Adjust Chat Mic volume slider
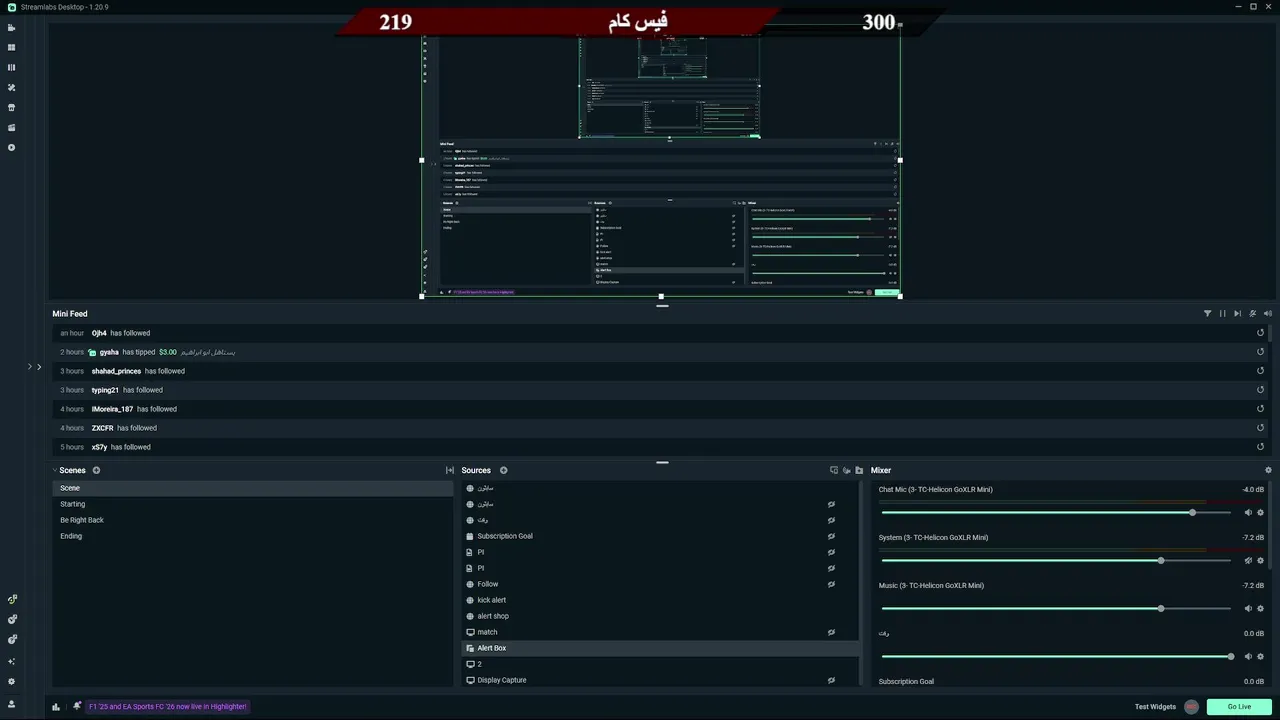The image size is (1280, 720). (x=1056, y=513)
